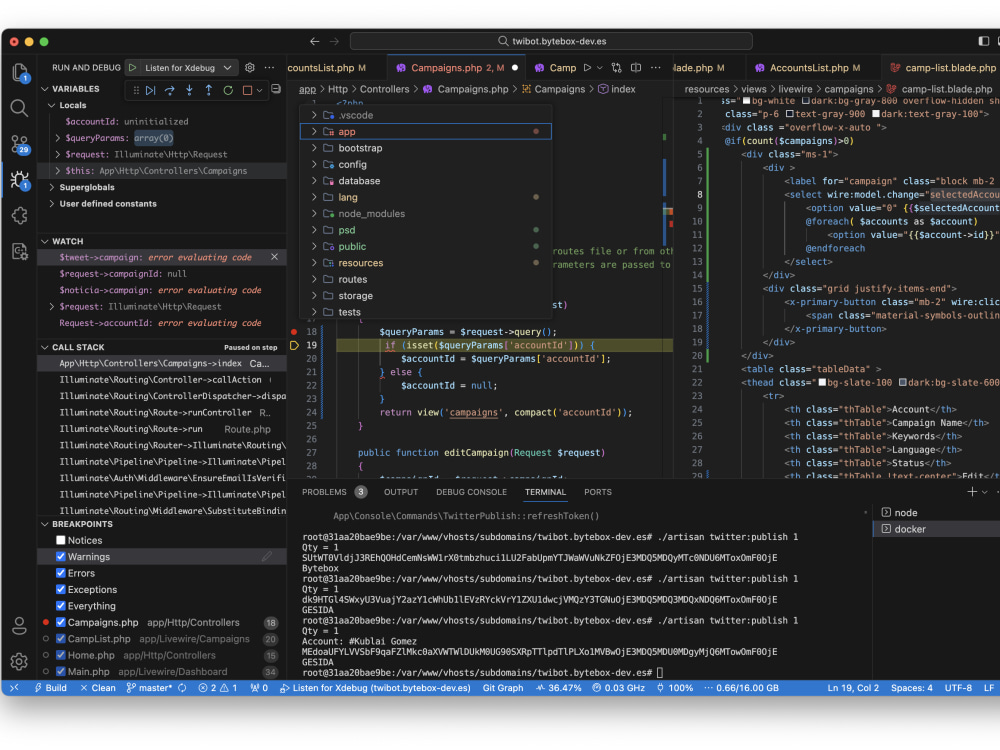The image size is (1000, 750).
Task: Stop the debug session
Action: point(247,91)
